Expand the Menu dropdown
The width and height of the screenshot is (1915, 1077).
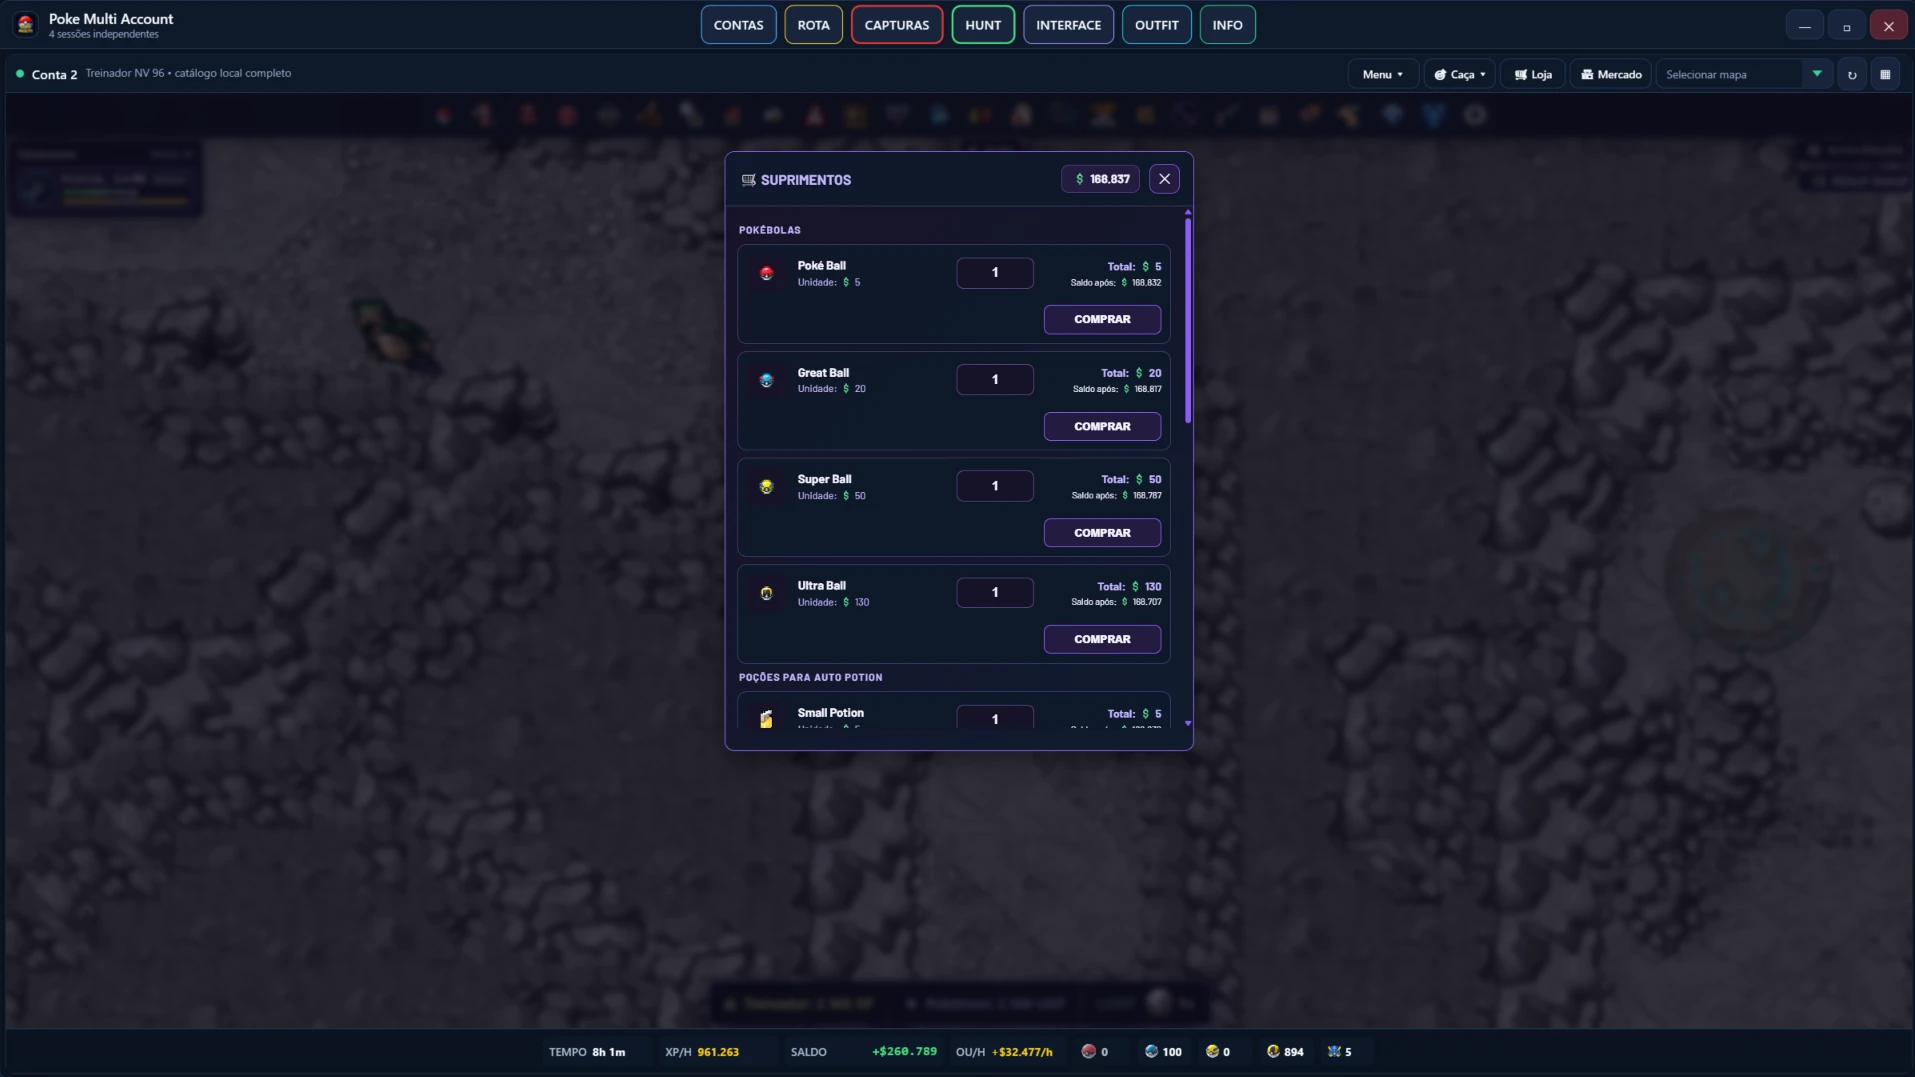coord(1382,74)
